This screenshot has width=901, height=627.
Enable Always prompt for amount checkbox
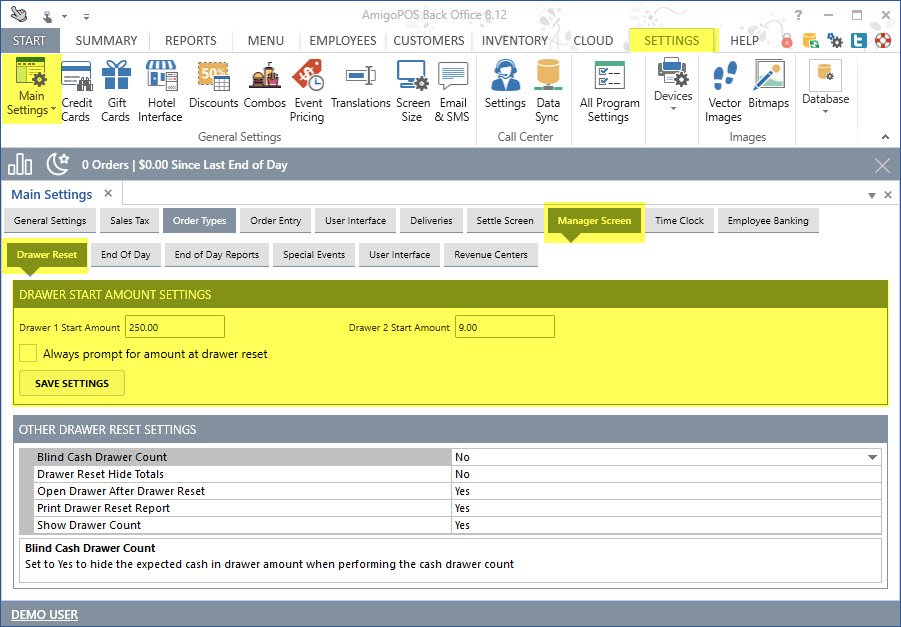click(x=28, y=353)
